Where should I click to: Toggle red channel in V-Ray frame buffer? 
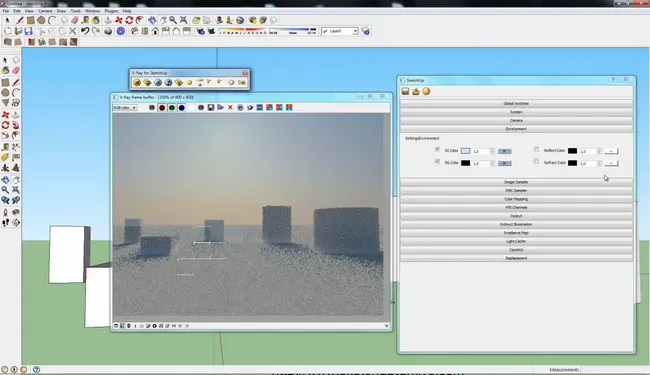[x=162, y=108]
